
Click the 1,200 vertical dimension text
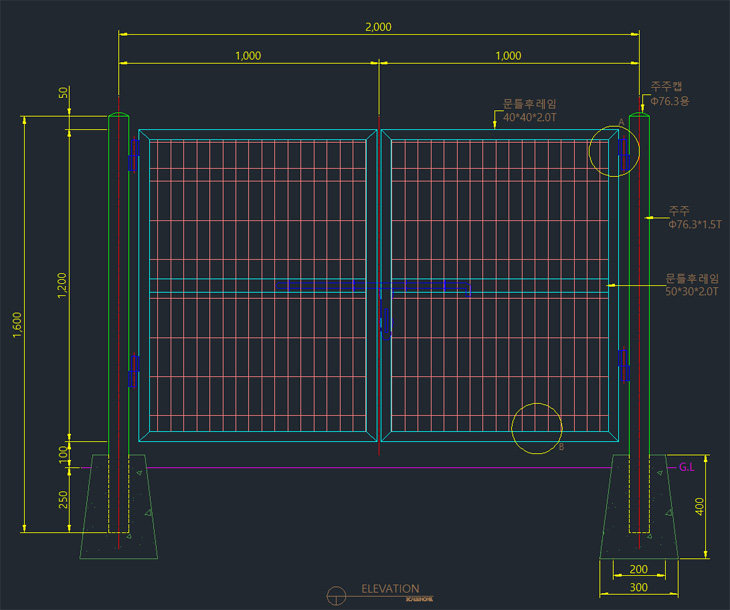(x=62, y=285)
